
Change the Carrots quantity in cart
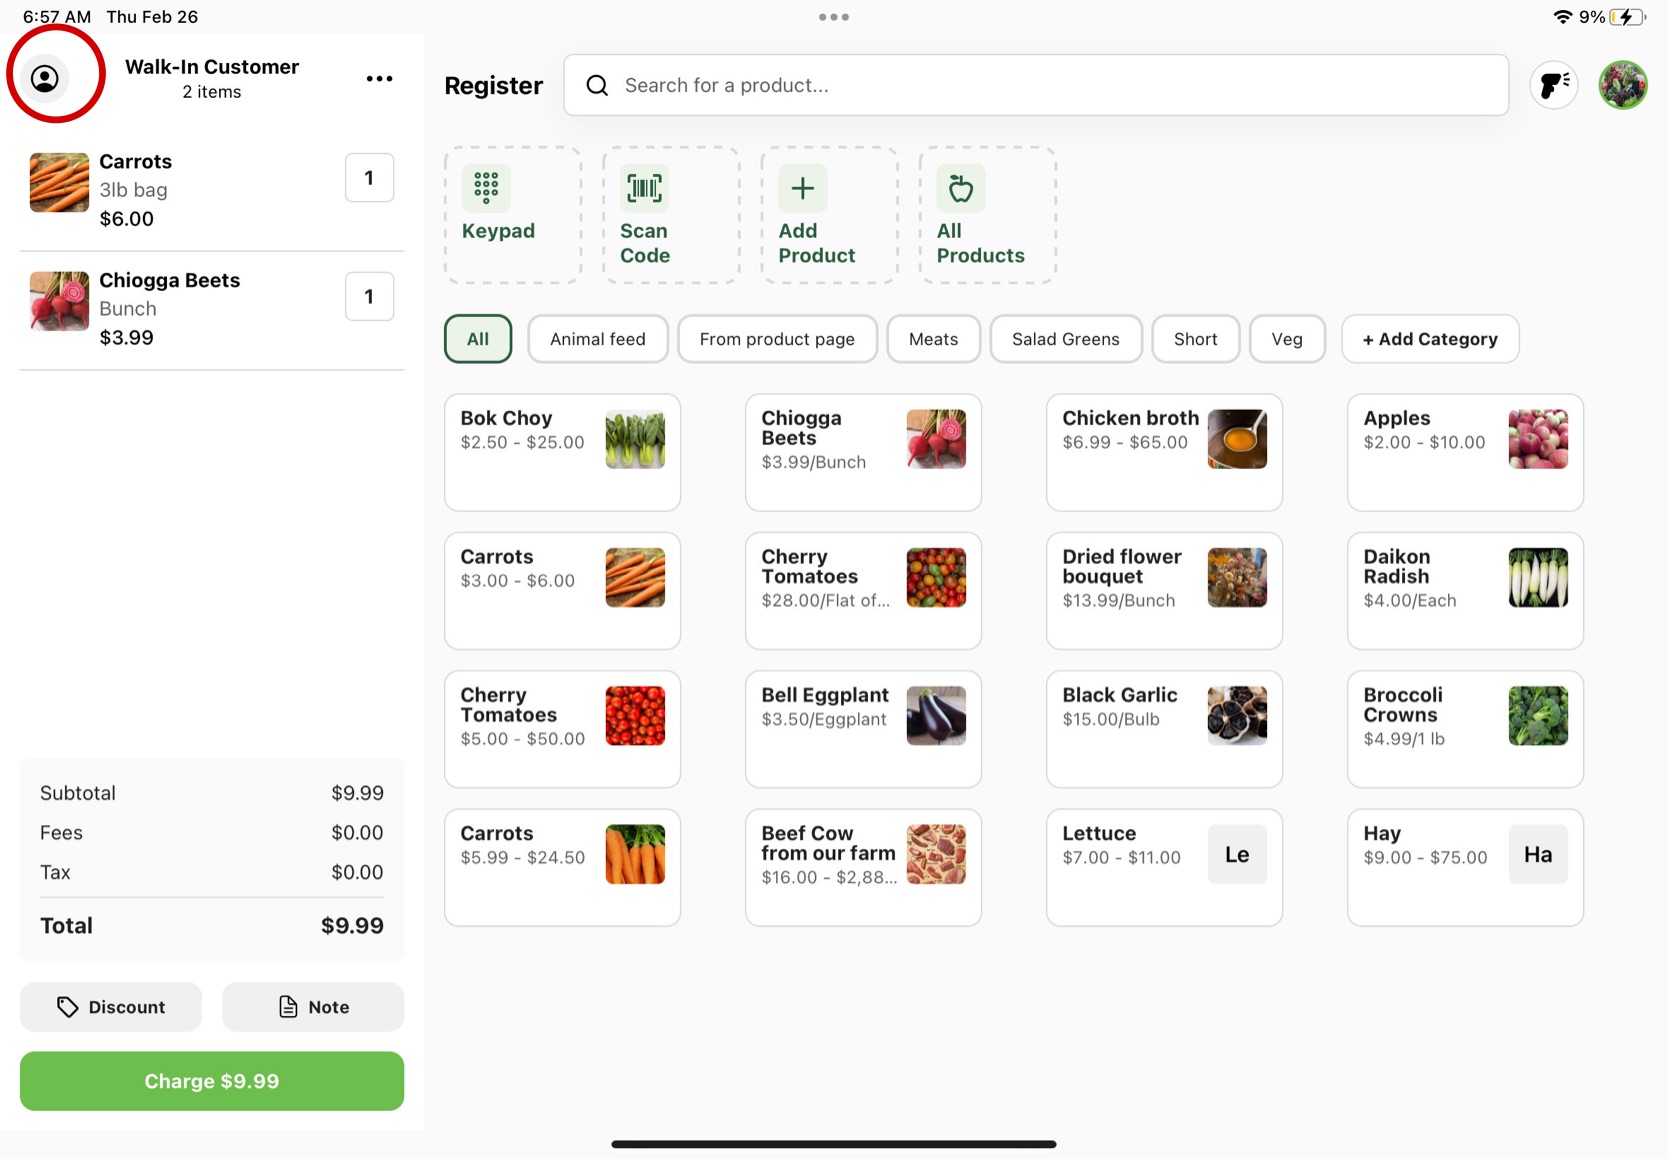(369, 178)
